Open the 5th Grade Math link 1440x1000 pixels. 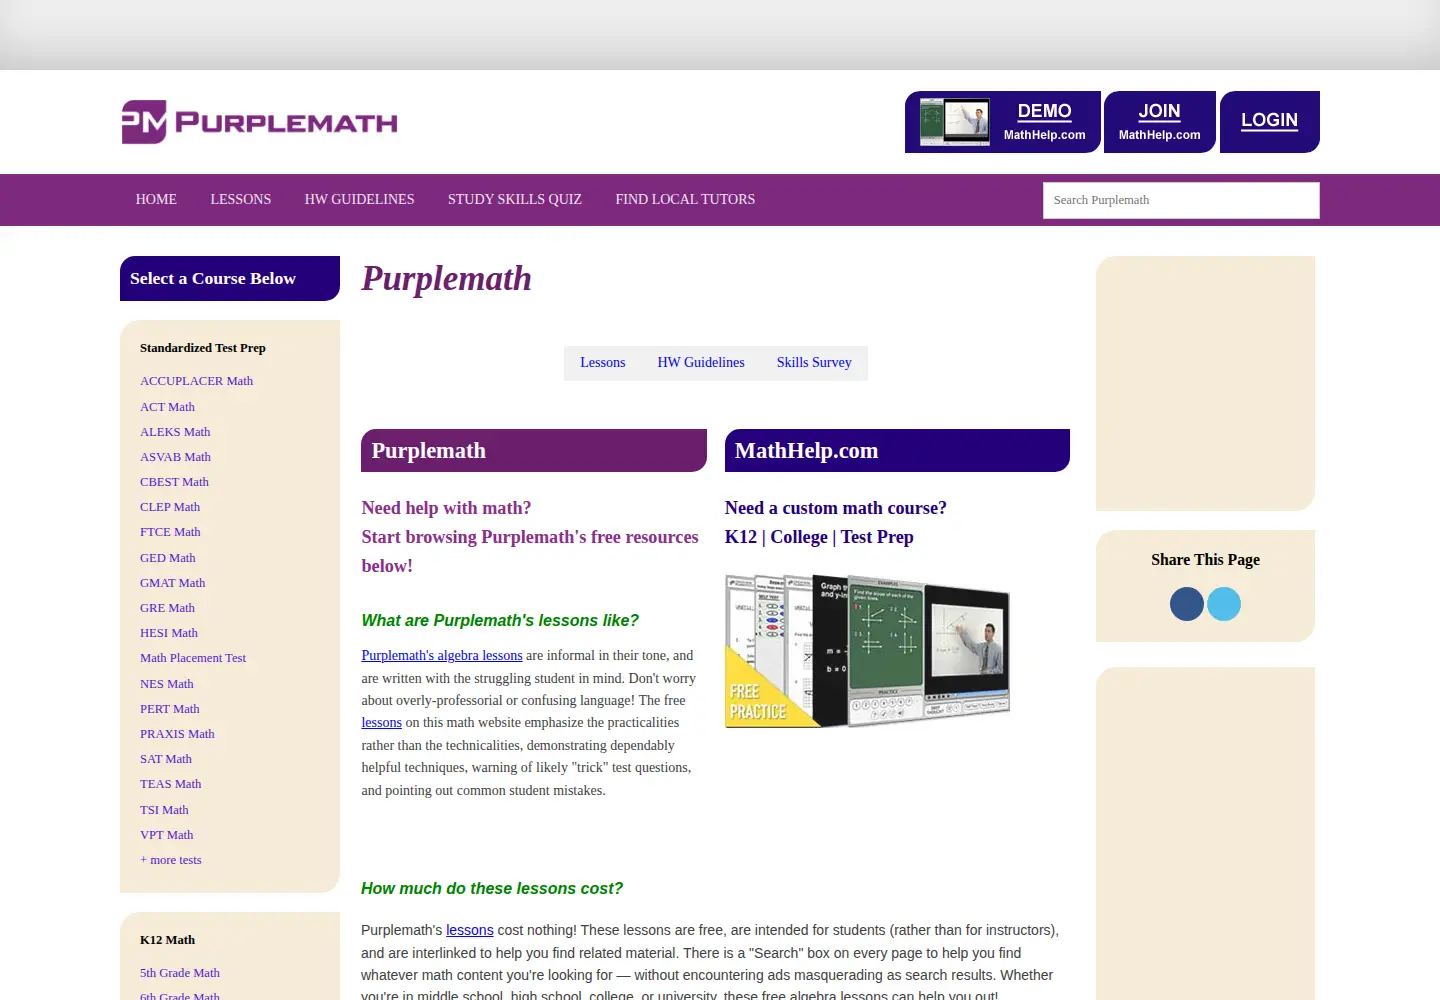[180, 973]
